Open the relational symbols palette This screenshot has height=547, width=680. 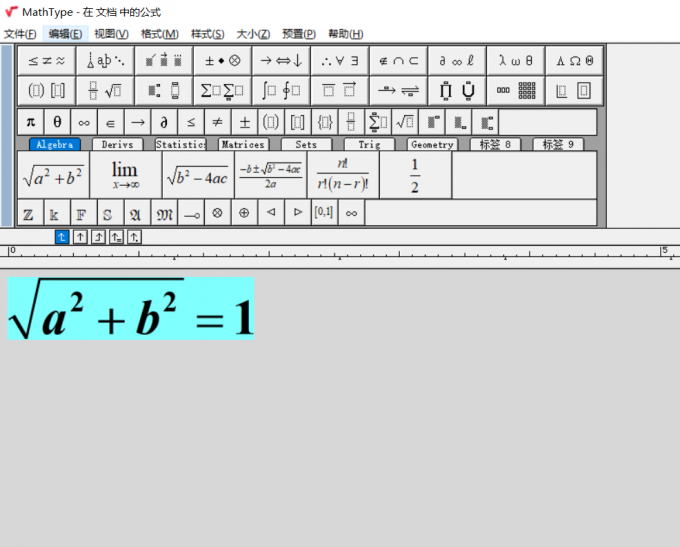coord(46,60)
